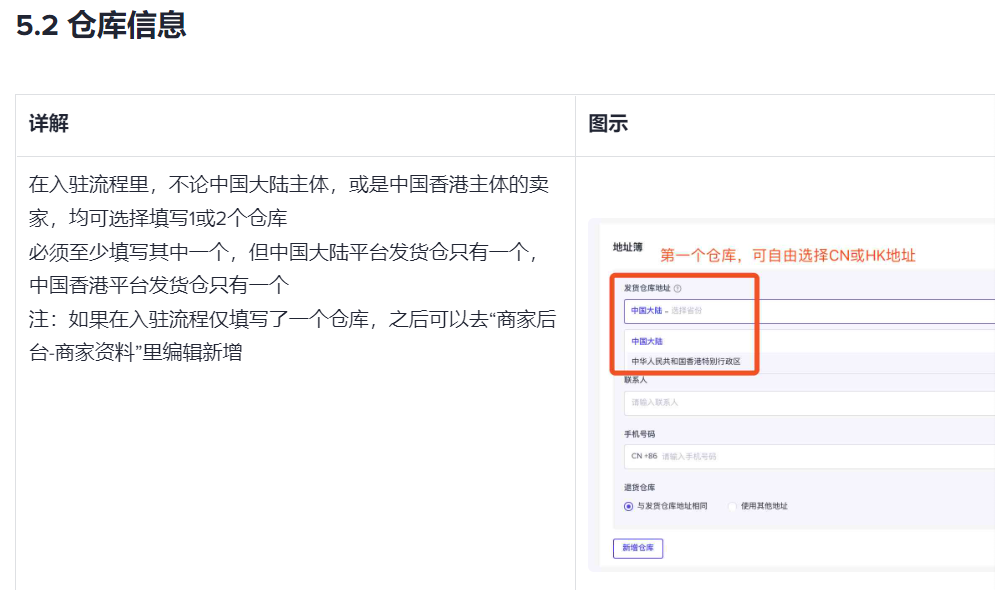This screenshot has width=995, height=590.
Task: Click the 发货仓库地址 field label
Action: pyautogui.click(x=647, y=288)
